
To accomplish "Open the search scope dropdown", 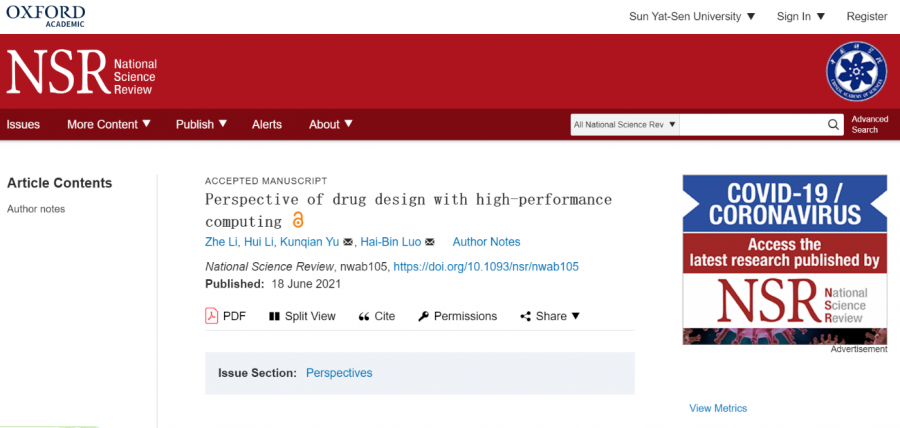I will [625, 125].
